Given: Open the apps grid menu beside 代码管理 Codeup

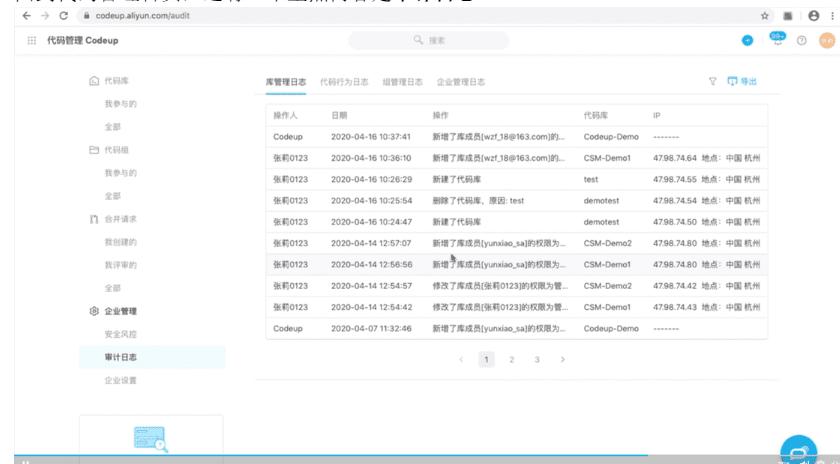Looking at the screenshot, I should (x=32, y=41).
